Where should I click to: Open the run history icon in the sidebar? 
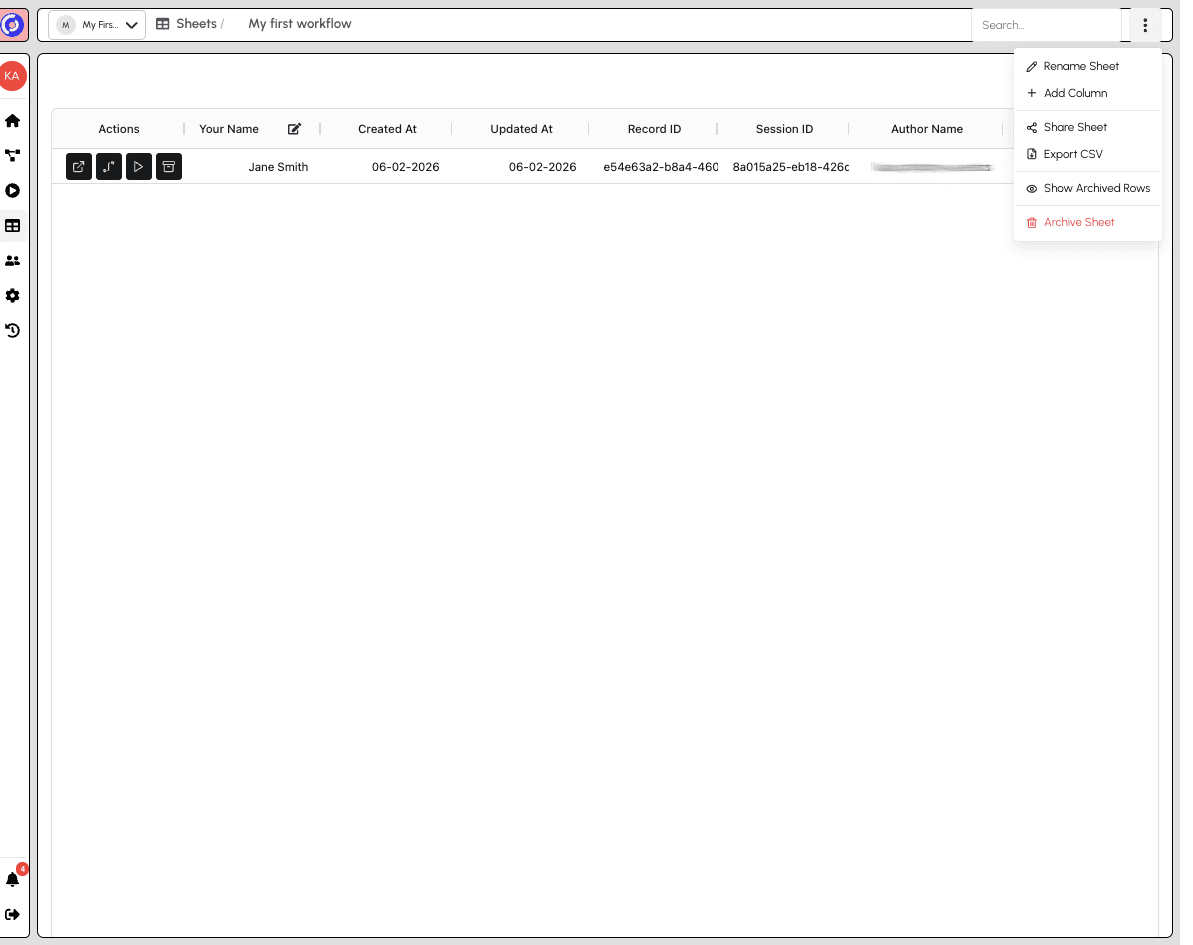pos(13,330)
